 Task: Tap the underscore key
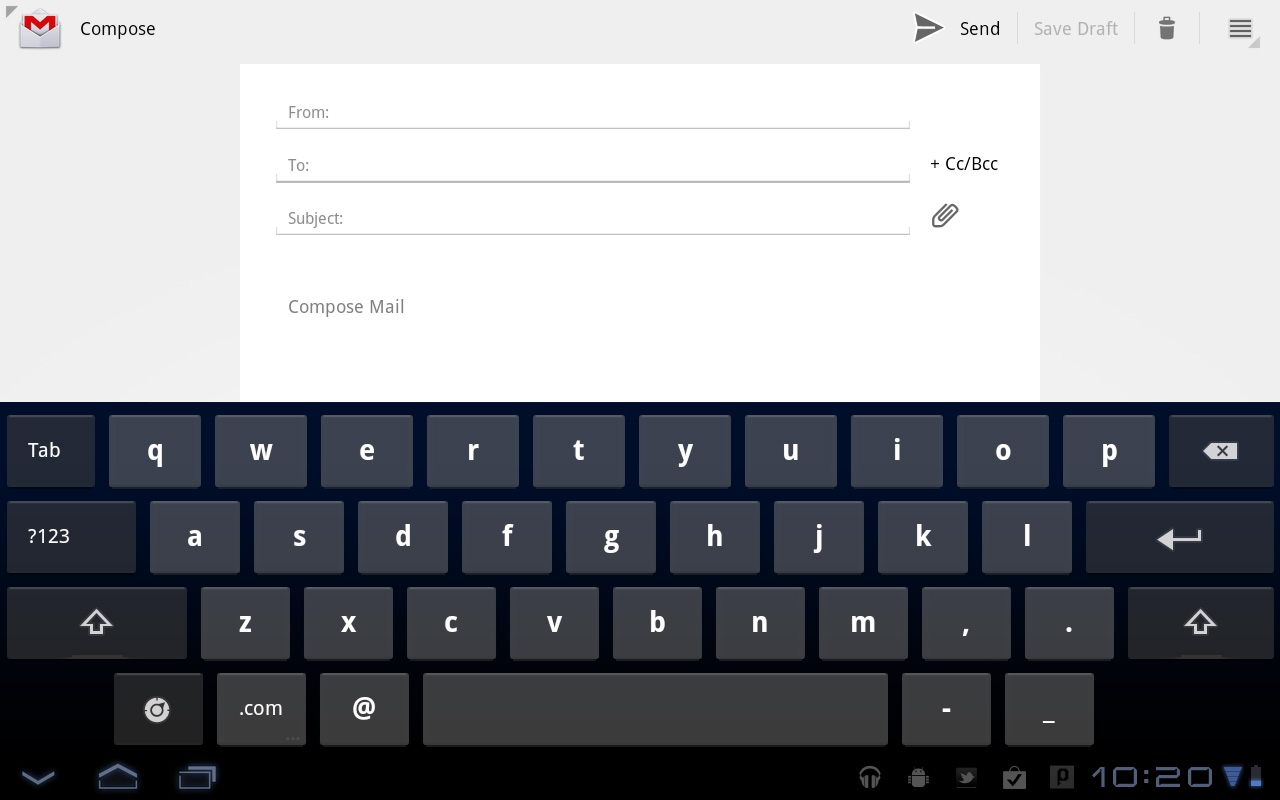[x=1049, y=709]
